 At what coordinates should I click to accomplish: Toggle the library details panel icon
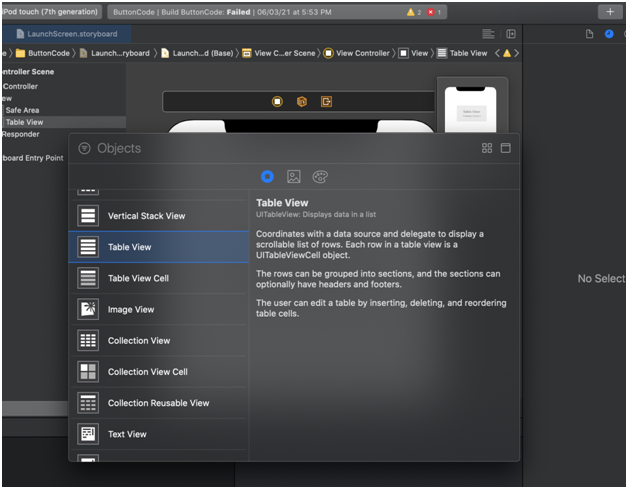click(505, 148)
